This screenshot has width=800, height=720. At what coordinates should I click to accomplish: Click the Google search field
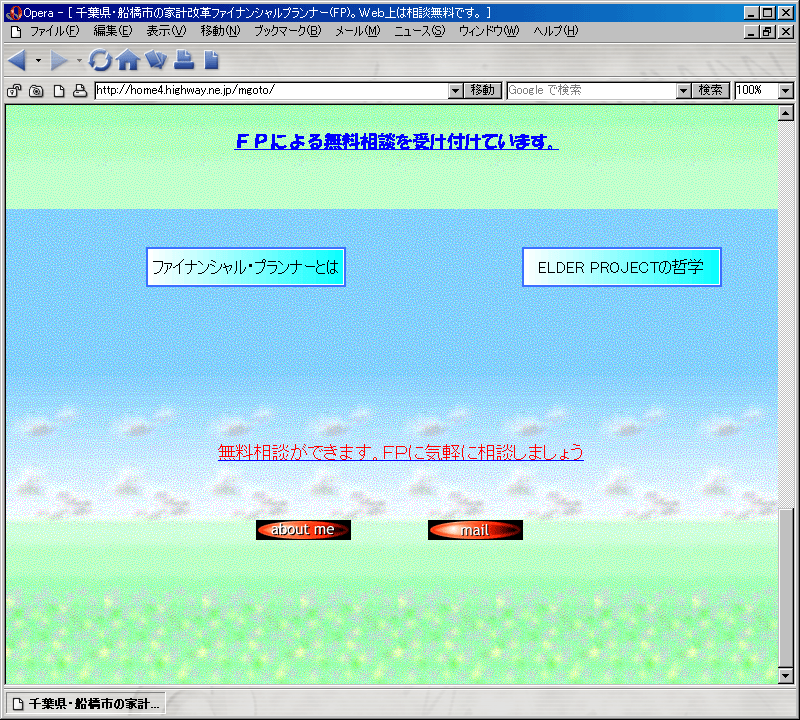pos(592,90)
